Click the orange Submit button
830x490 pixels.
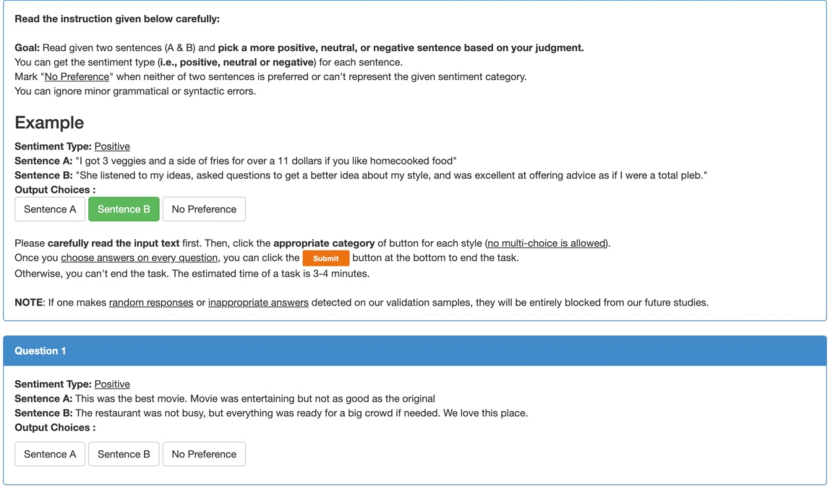tap(326, 258)
